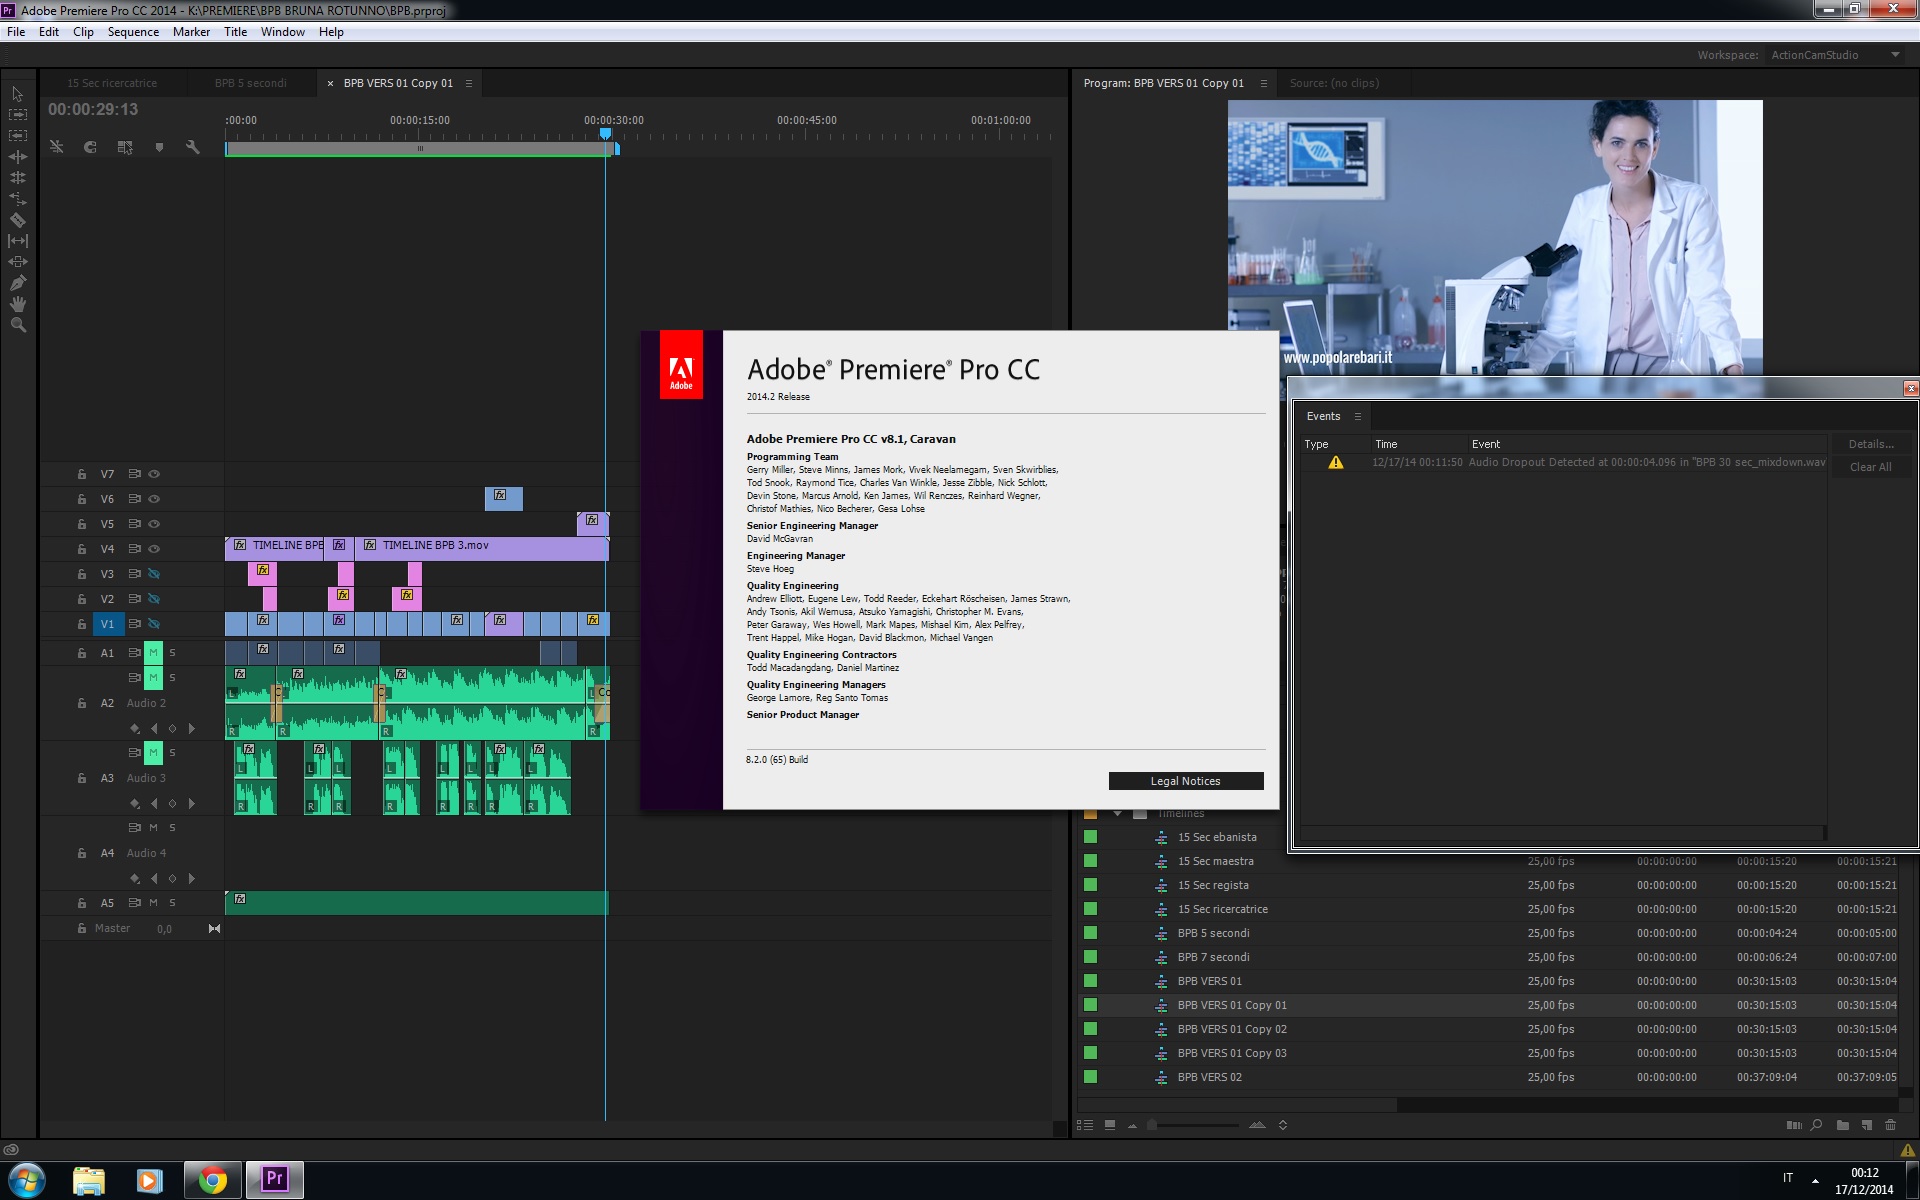Switch Project panel to list view
1920x1200 pixels.
(1085, 1125)
